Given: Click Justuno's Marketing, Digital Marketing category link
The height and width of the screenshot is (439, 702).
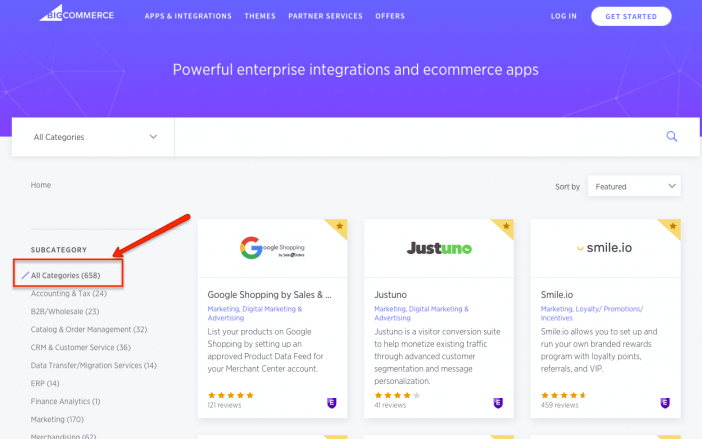Looking at the screenshot, I should [421, 313].
